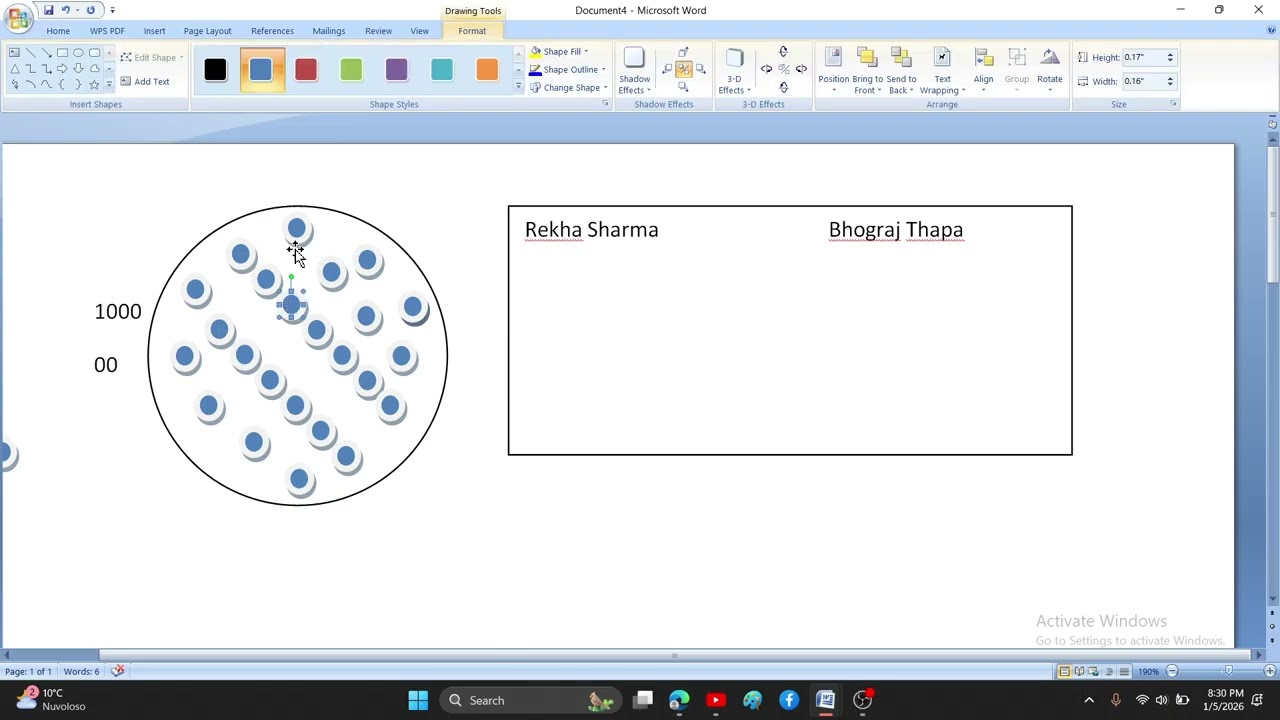The width and height of the screenshot is (1280, 720).
Task: Open the Review tab
Action: point(378,31)
